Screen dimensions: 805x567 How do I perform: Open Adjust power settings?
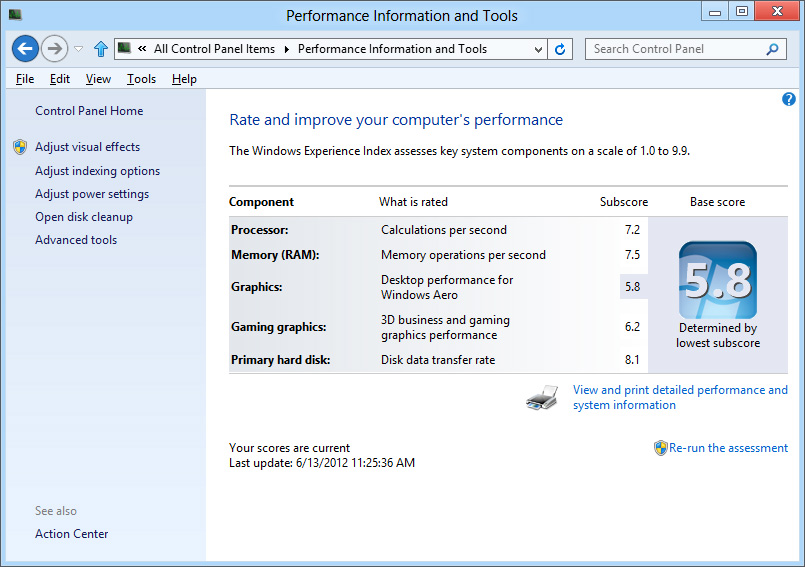[92, 194]
